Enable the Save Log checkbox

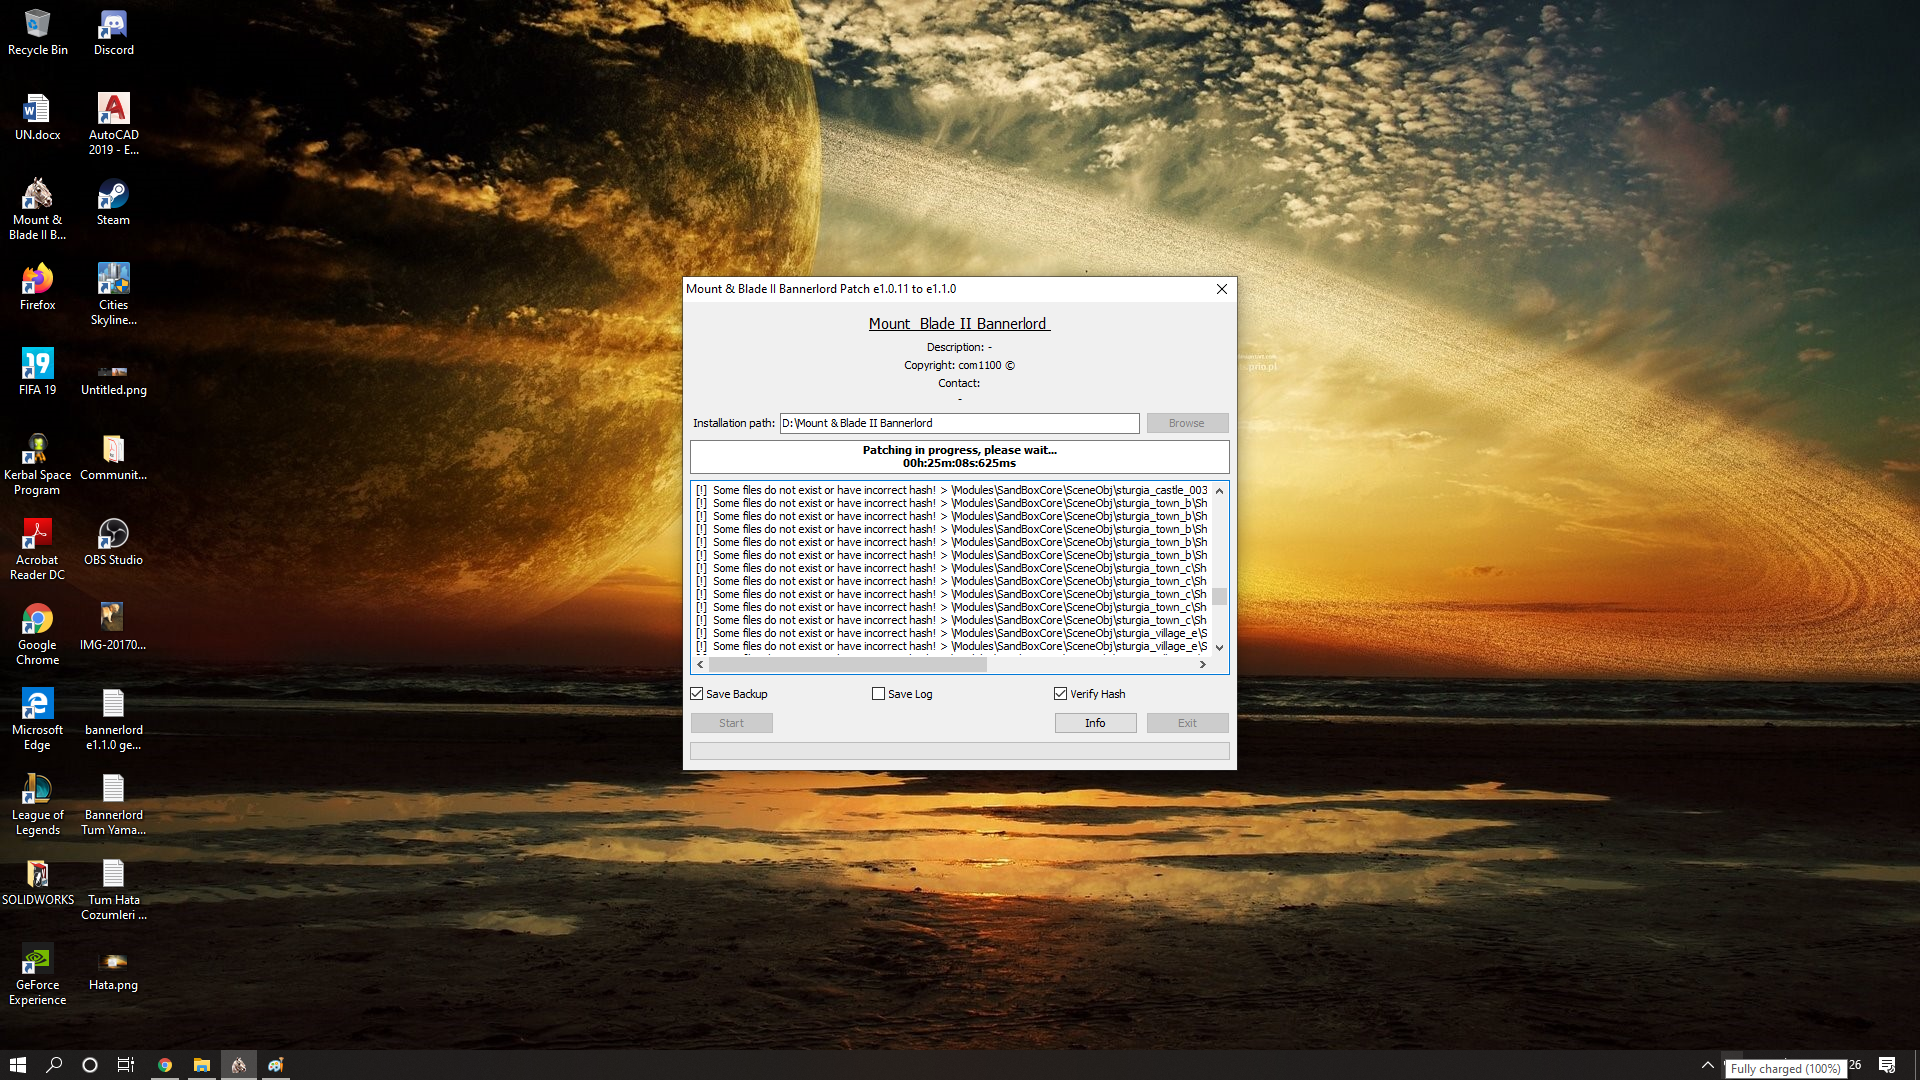tap(879, 694)
